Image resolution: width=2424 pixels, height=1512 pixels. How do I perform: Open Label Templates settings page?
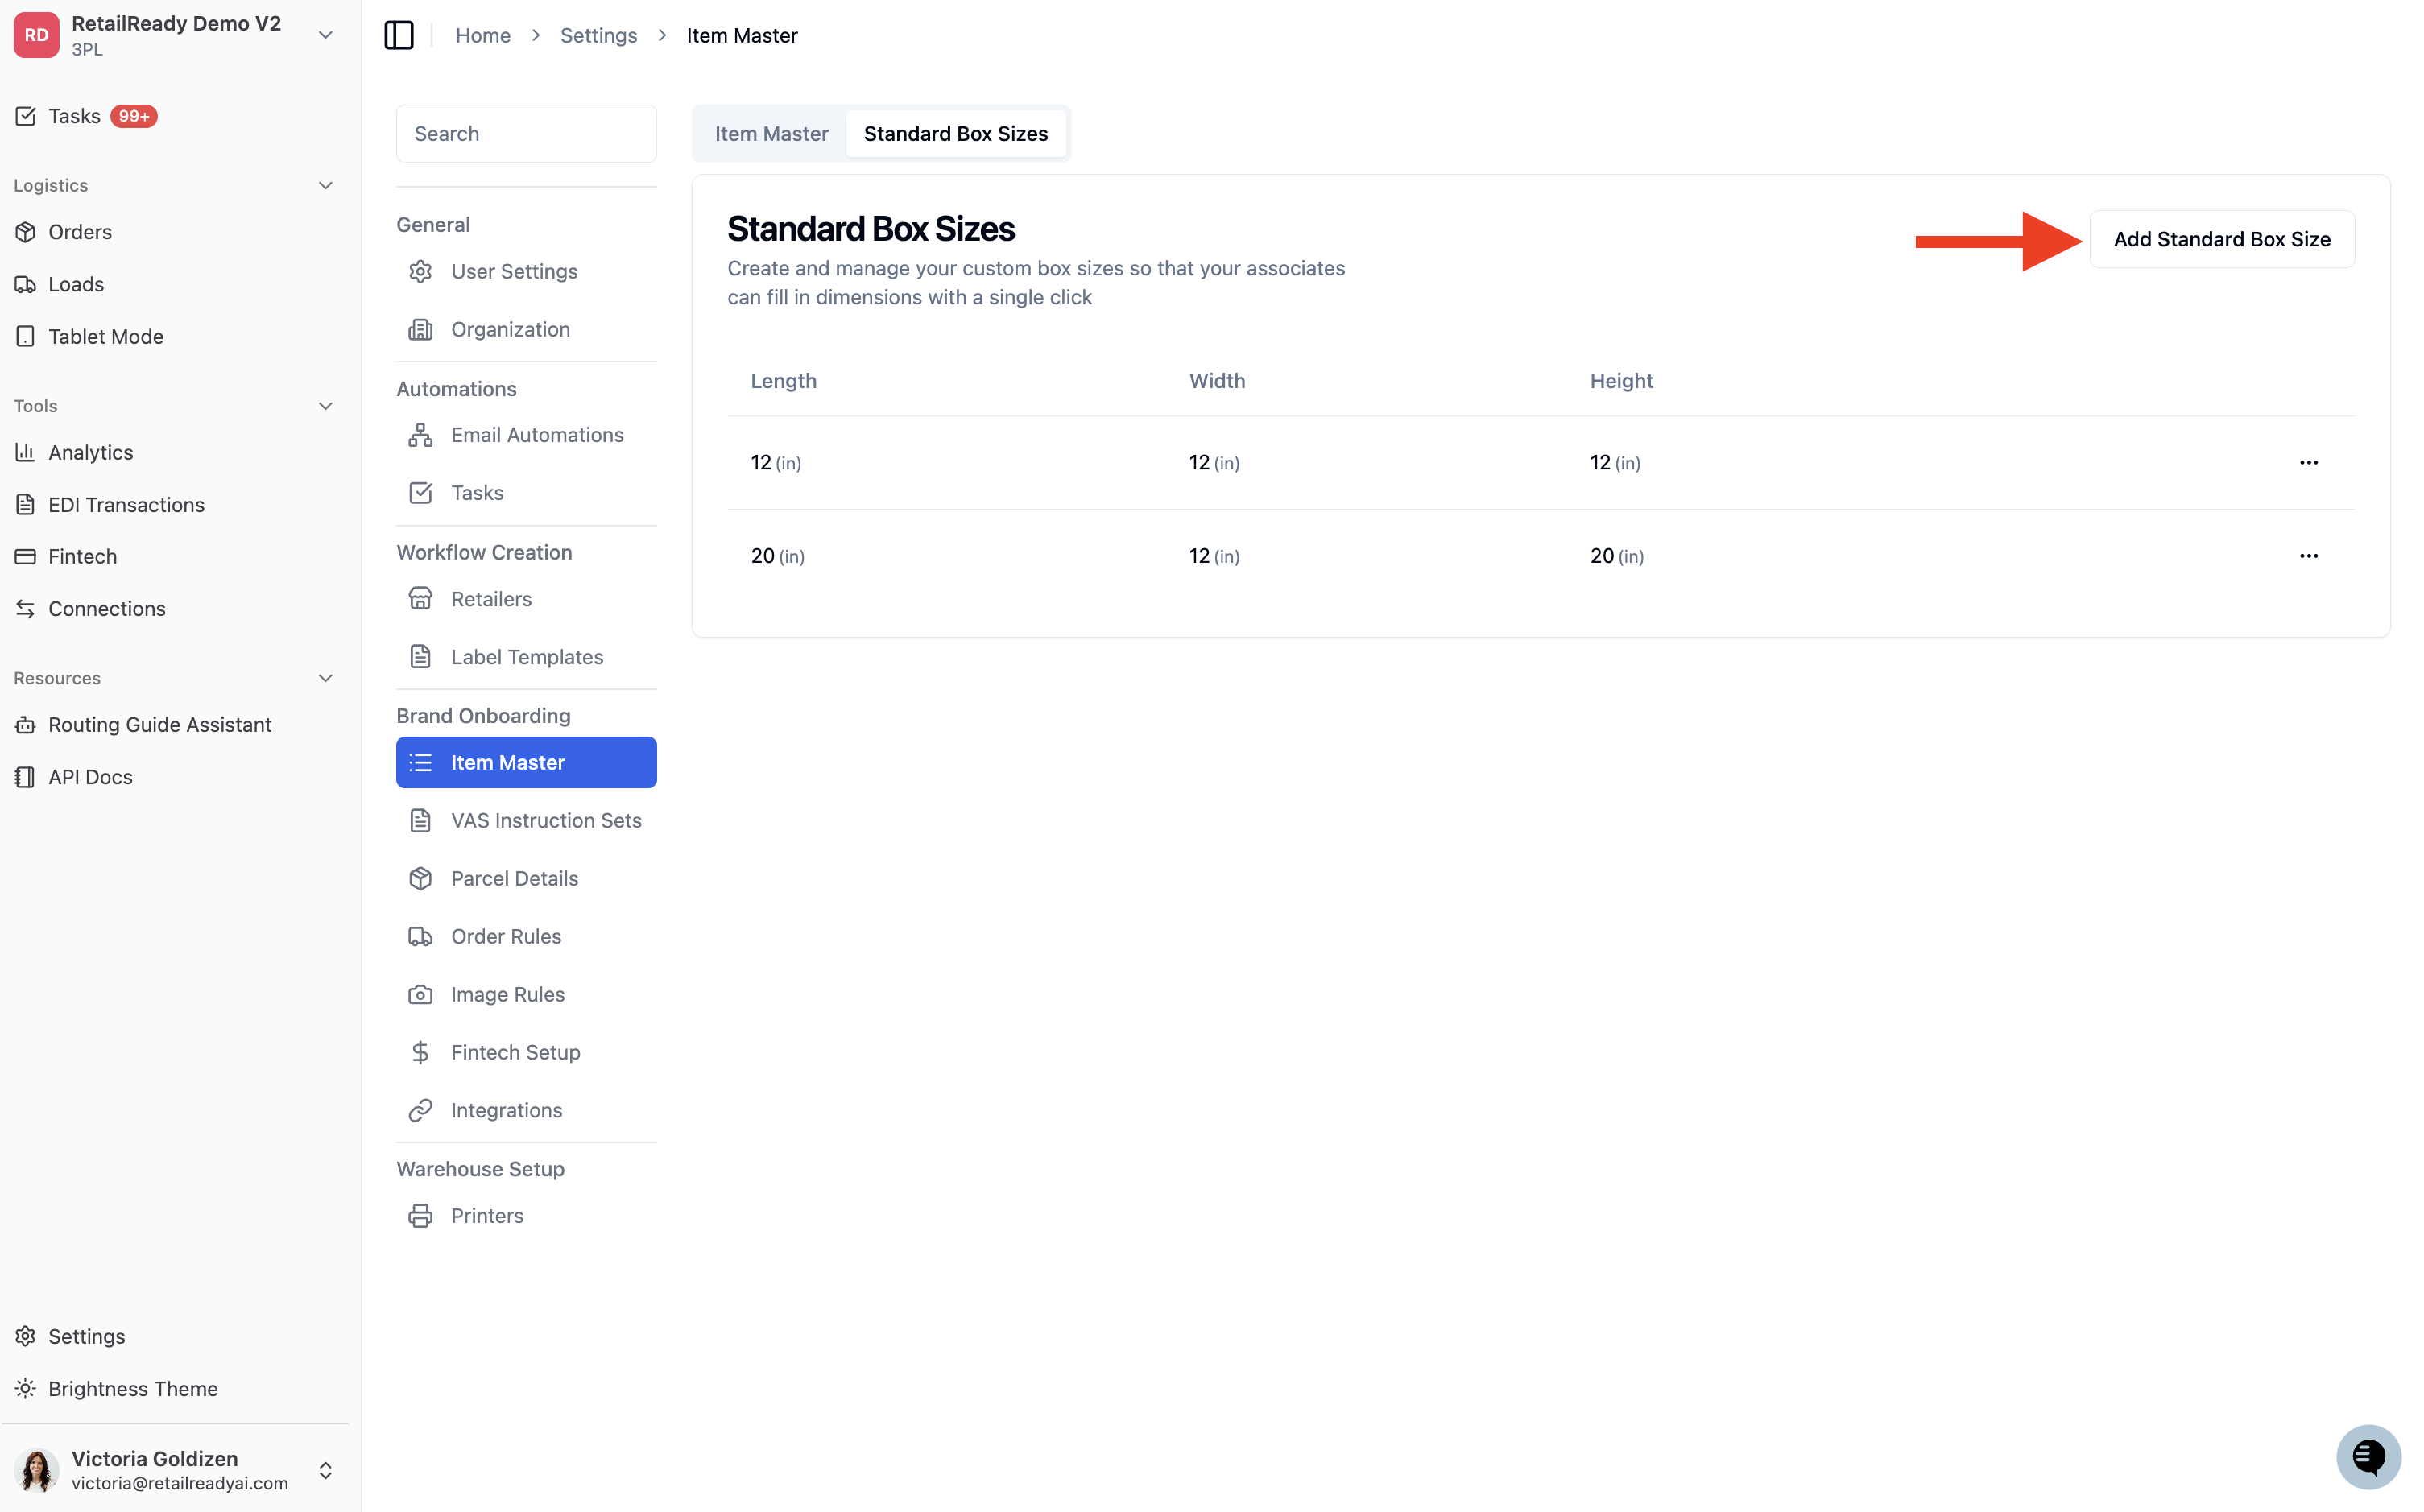(526, 656)
